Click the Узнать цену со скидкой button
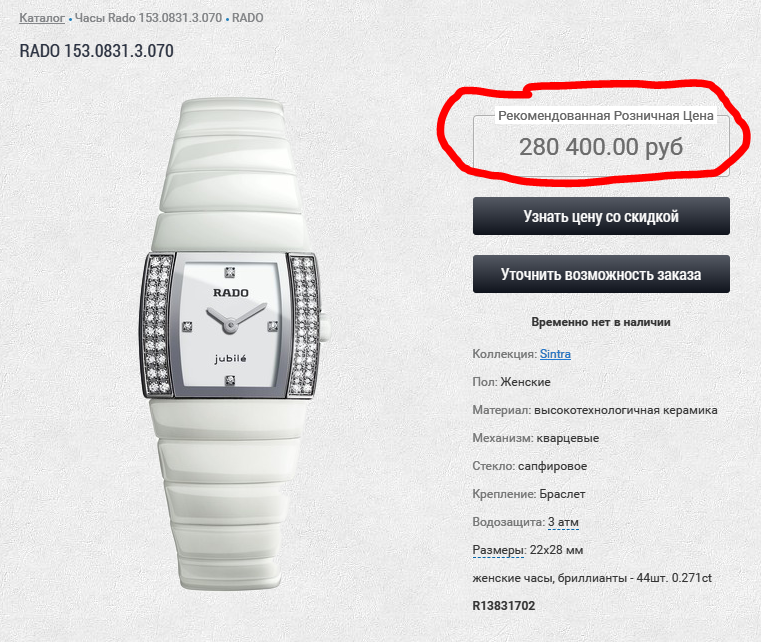The image size is (761, 642). pos(601,216)
